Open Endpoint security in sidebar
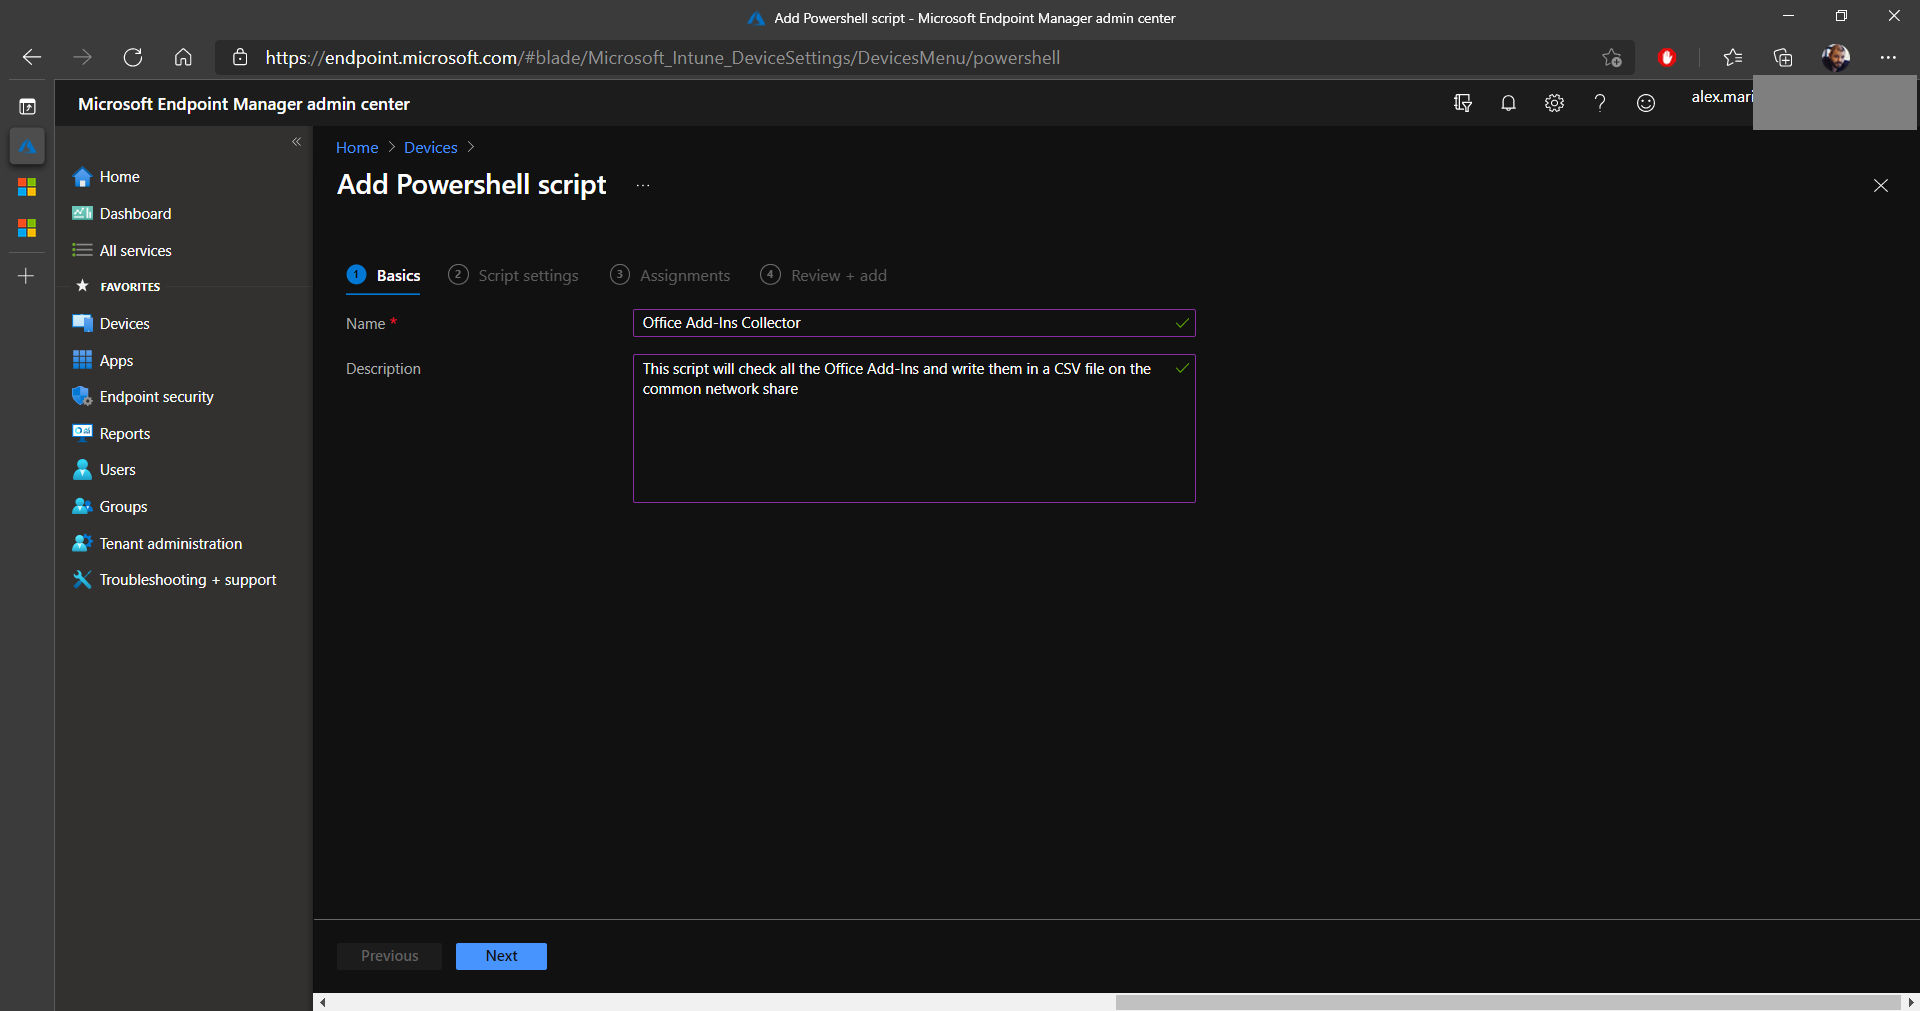 coord(156,397)
